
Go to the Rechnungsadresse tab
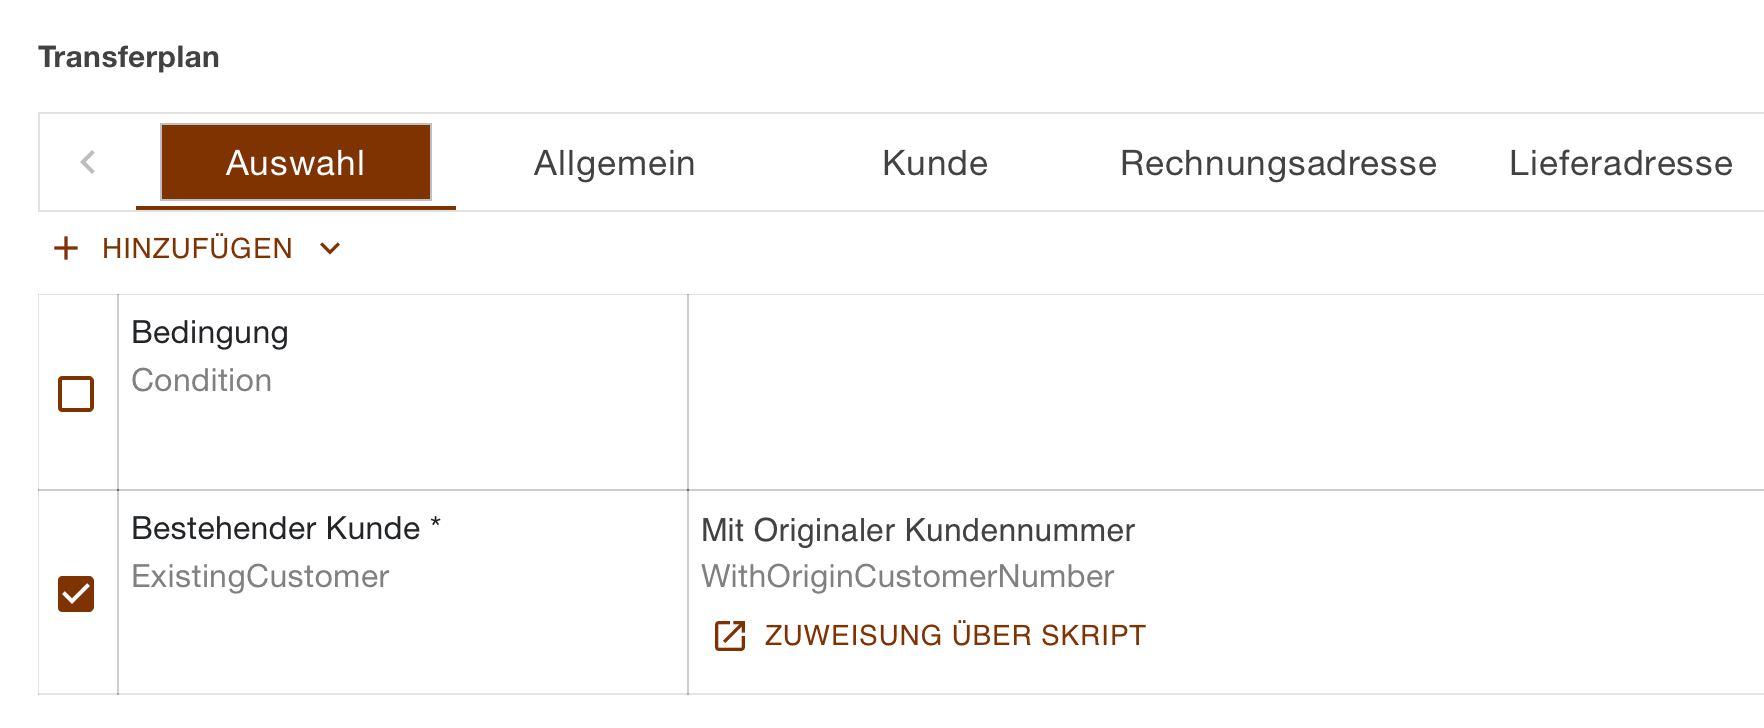[1278, 163]
